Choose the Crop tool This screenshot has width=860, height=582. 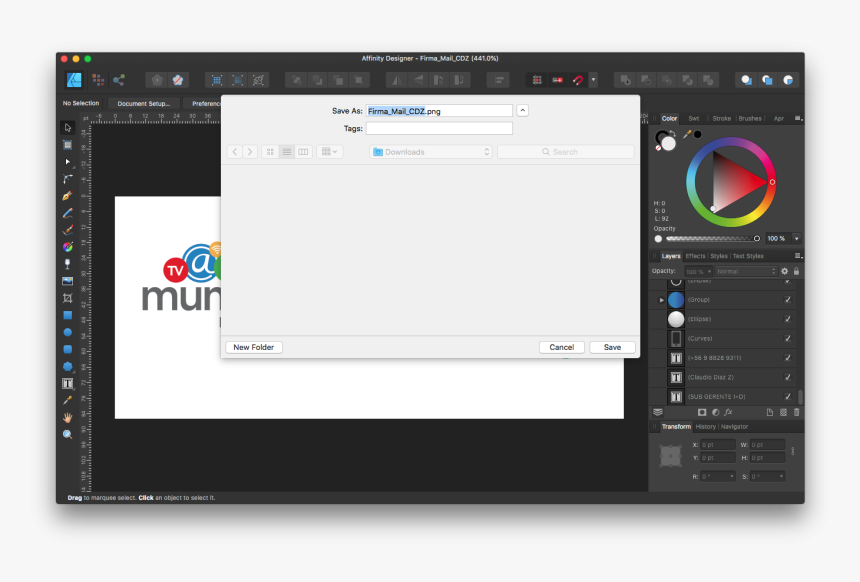pos(67,298)
